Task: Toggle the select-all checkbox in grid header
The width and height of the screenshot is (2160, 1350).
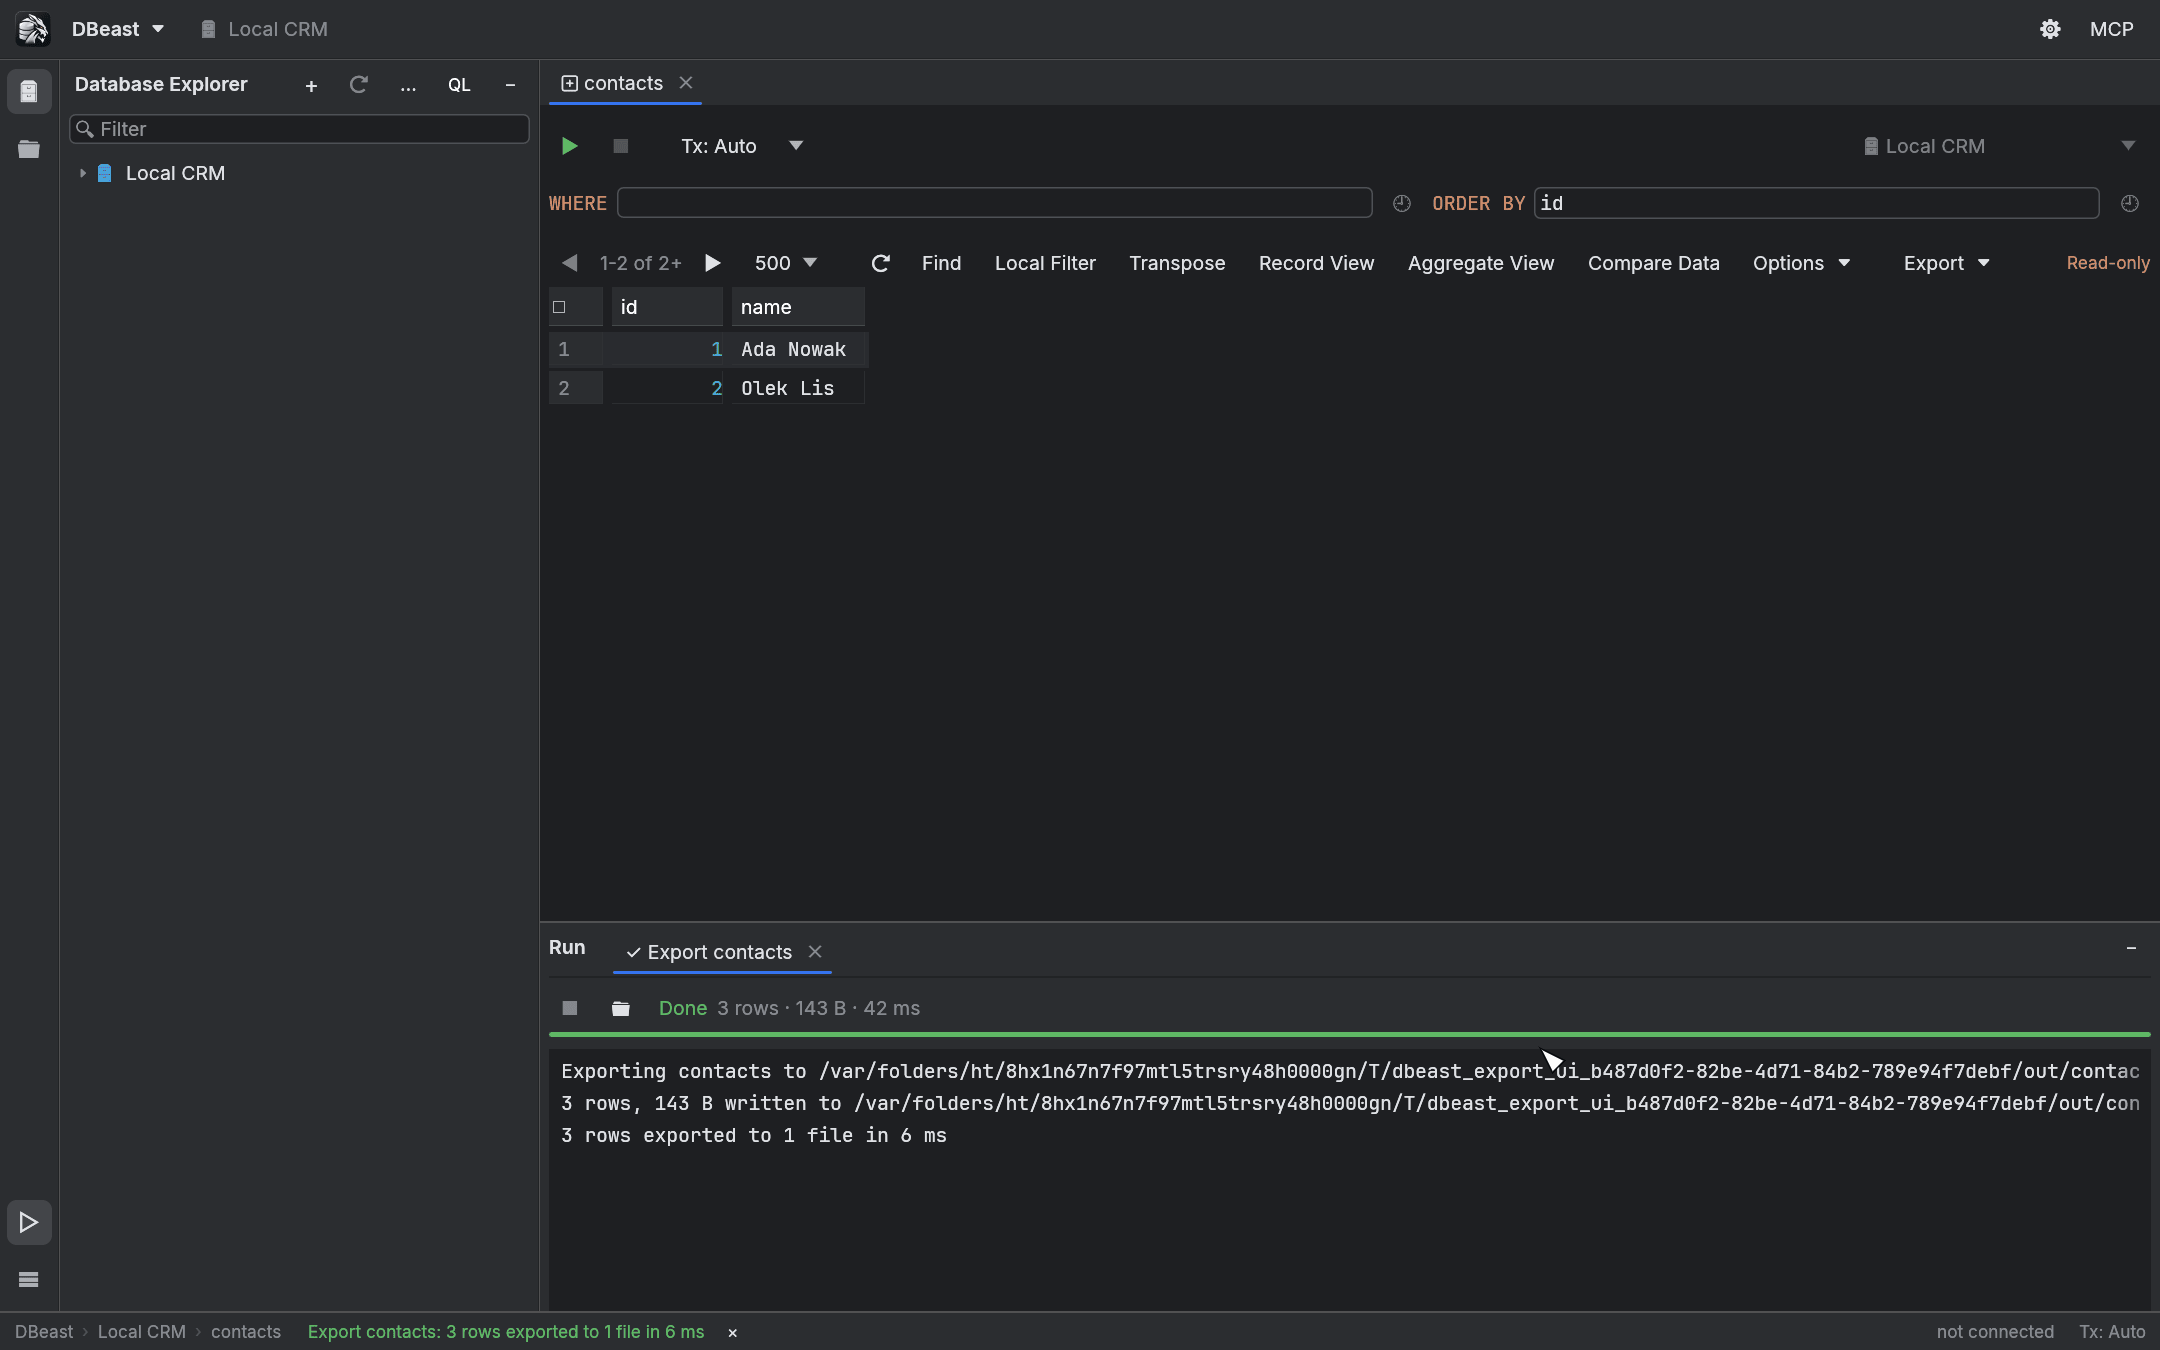Action: (x=559, y=307)
